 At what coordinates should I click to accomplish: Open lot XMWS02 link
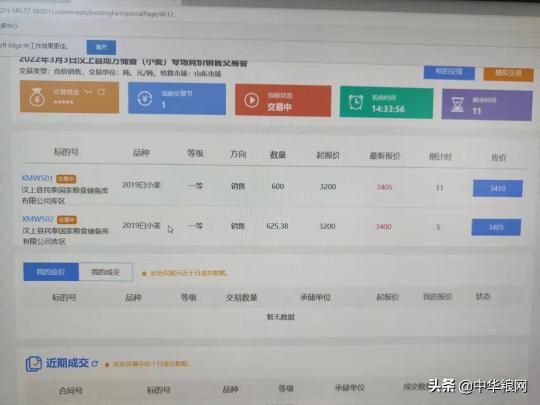tap(38, 219)
